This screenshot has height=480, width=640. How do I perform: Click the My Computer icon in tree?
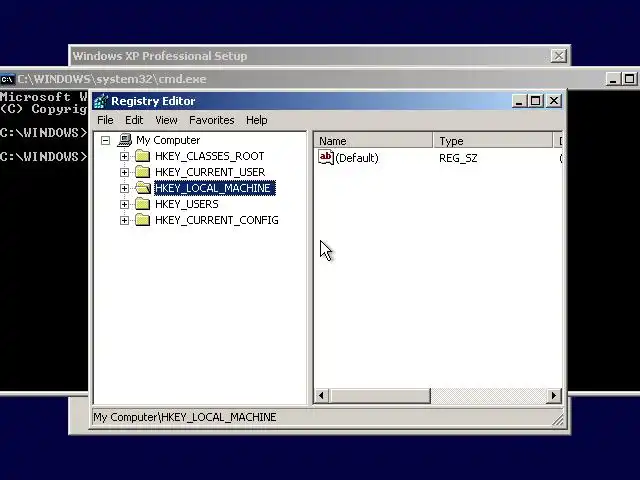[124, 140]
